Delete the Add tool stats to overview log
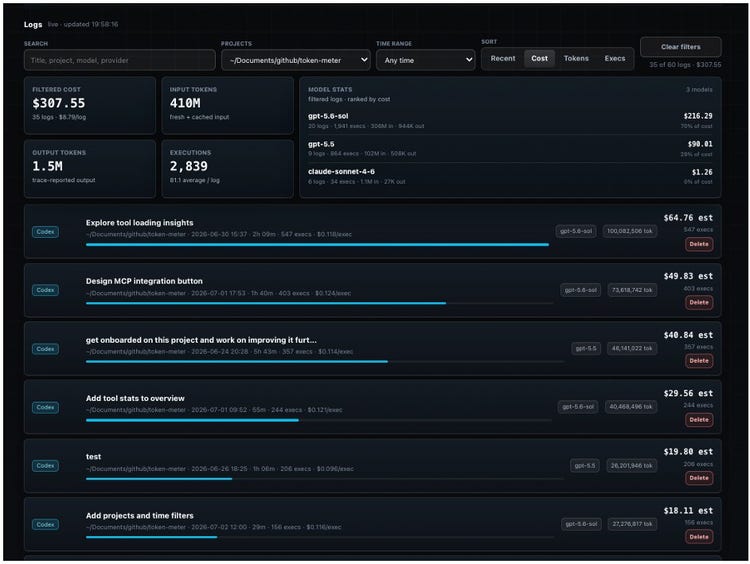This screenshot has width=750, height=564. 699,420
